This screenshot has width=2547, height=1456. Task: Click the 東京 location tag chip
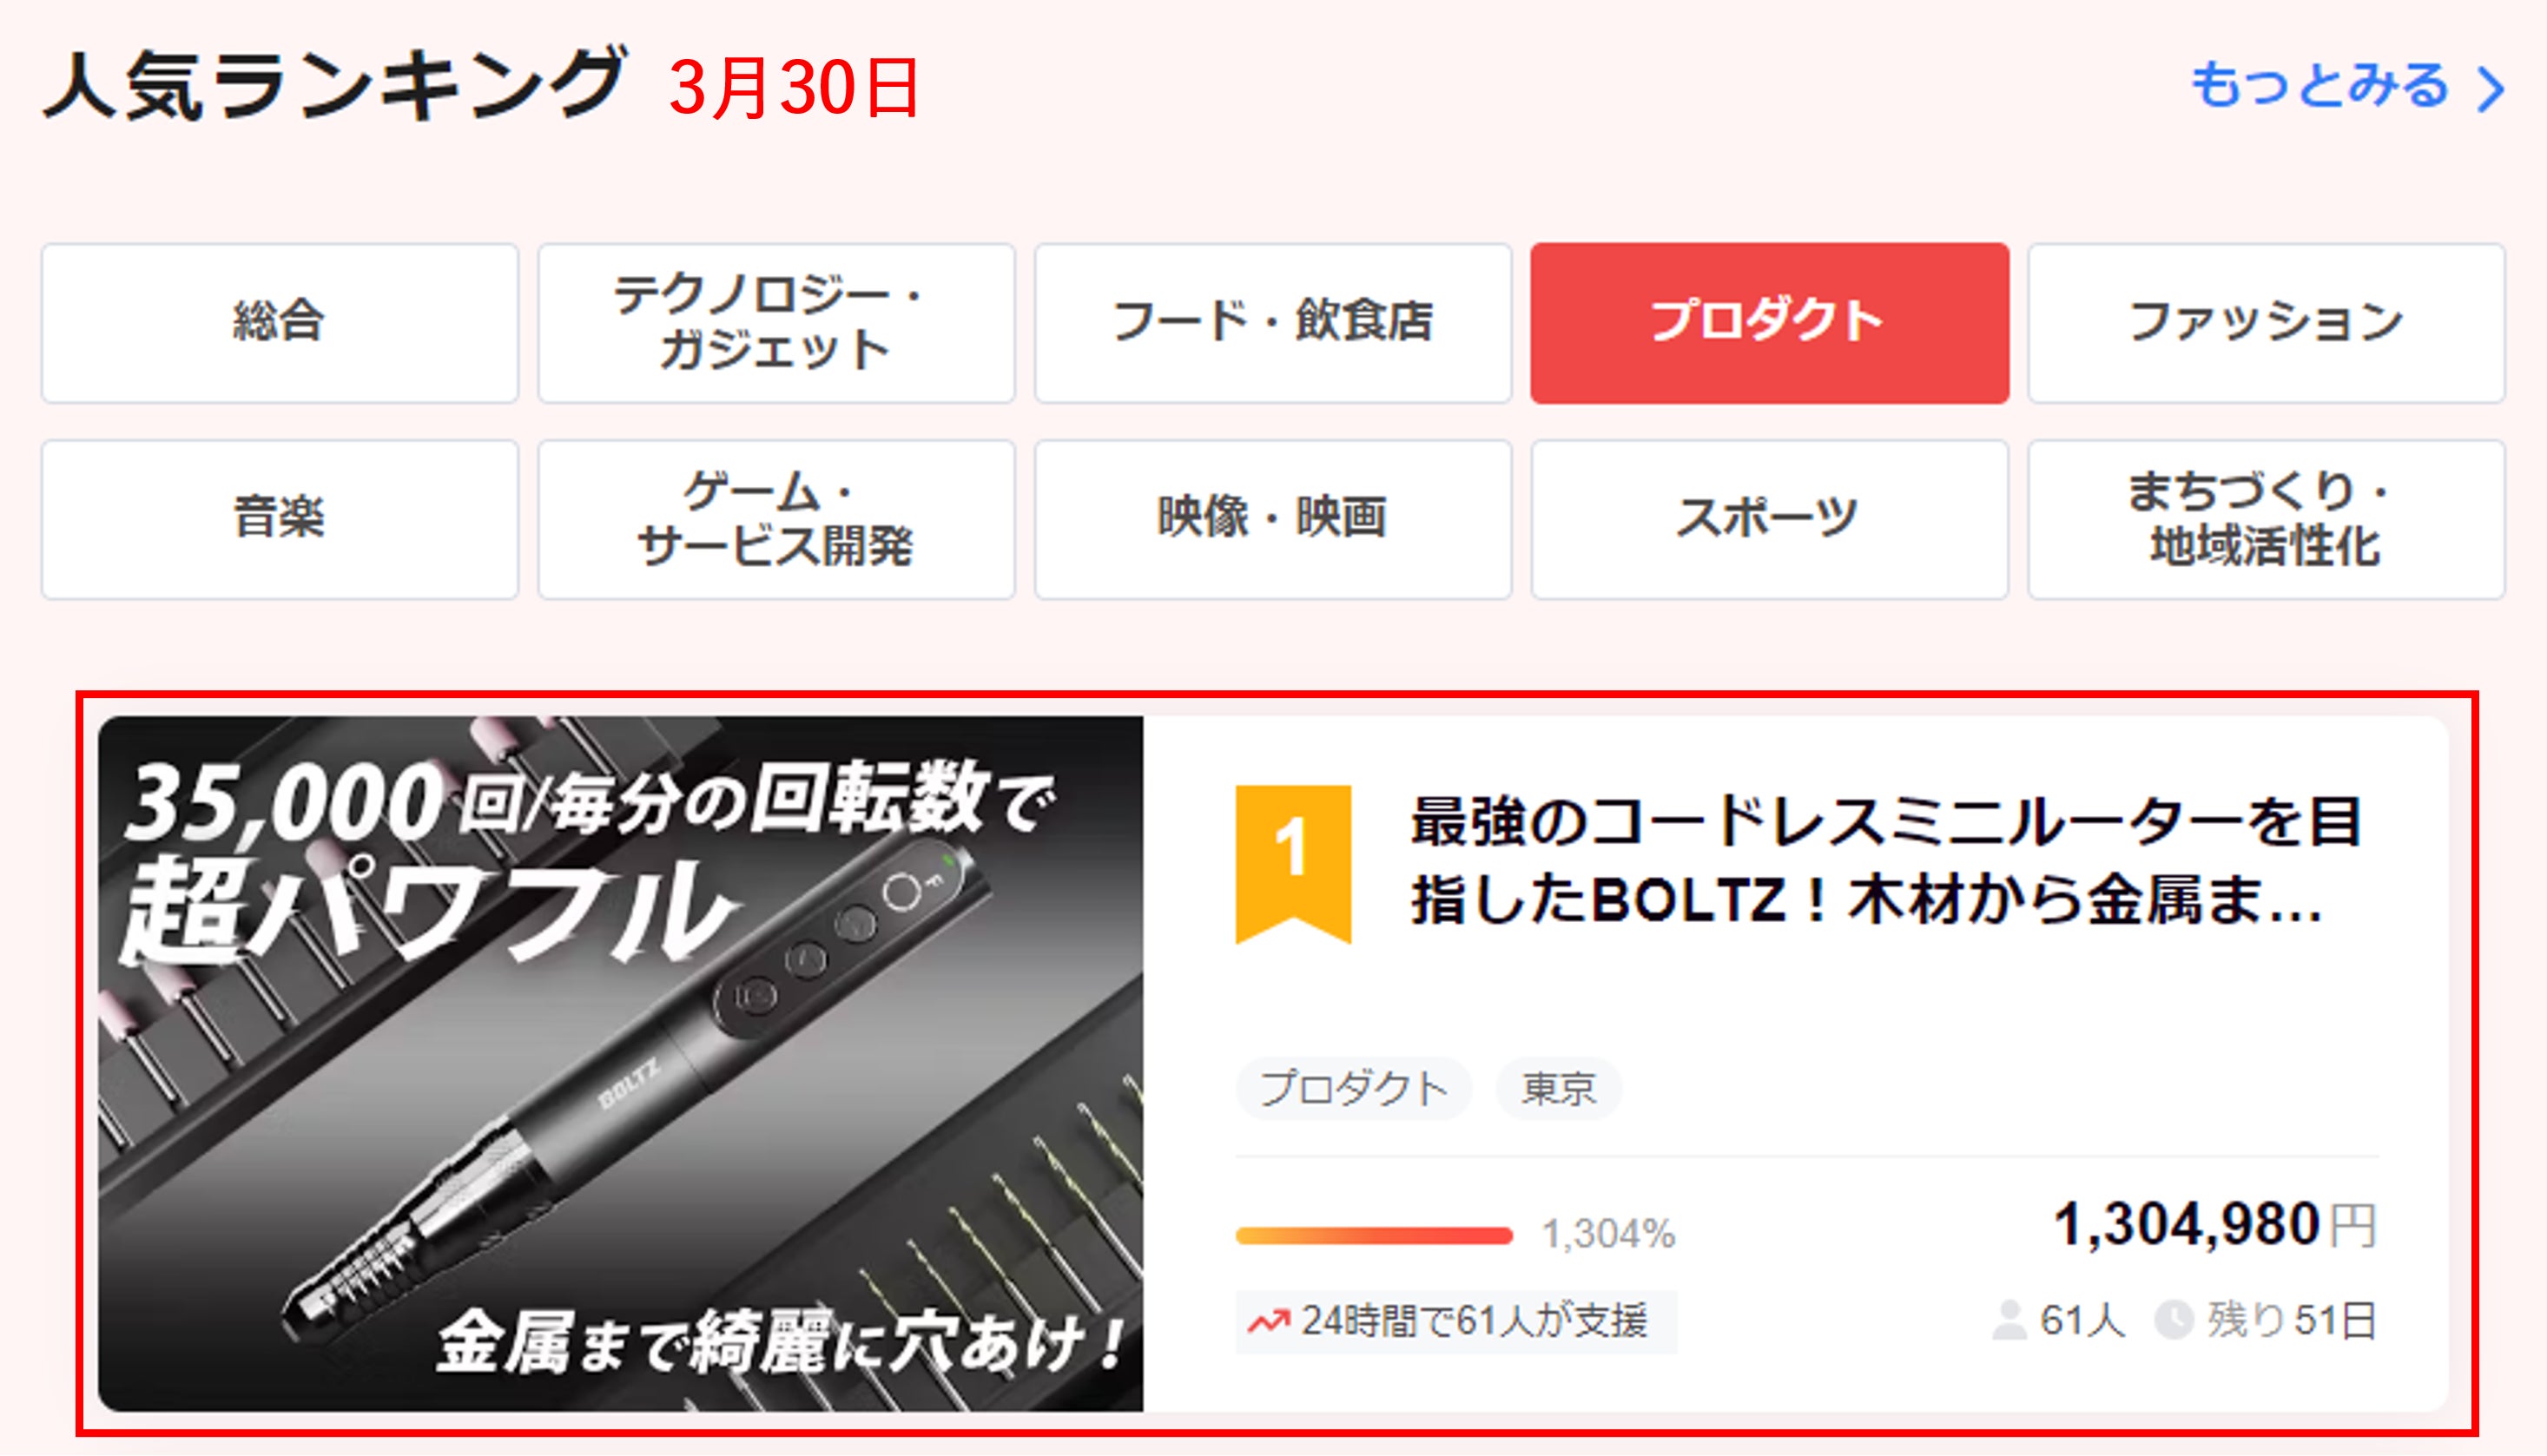(1558, 1088)
